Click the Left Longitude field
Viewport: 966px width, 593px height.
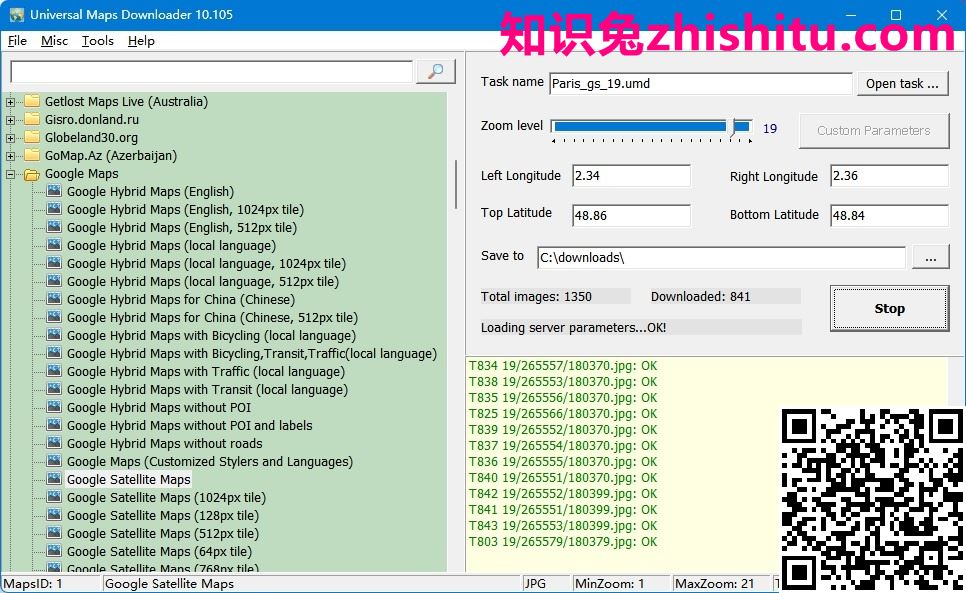[631, 176]
